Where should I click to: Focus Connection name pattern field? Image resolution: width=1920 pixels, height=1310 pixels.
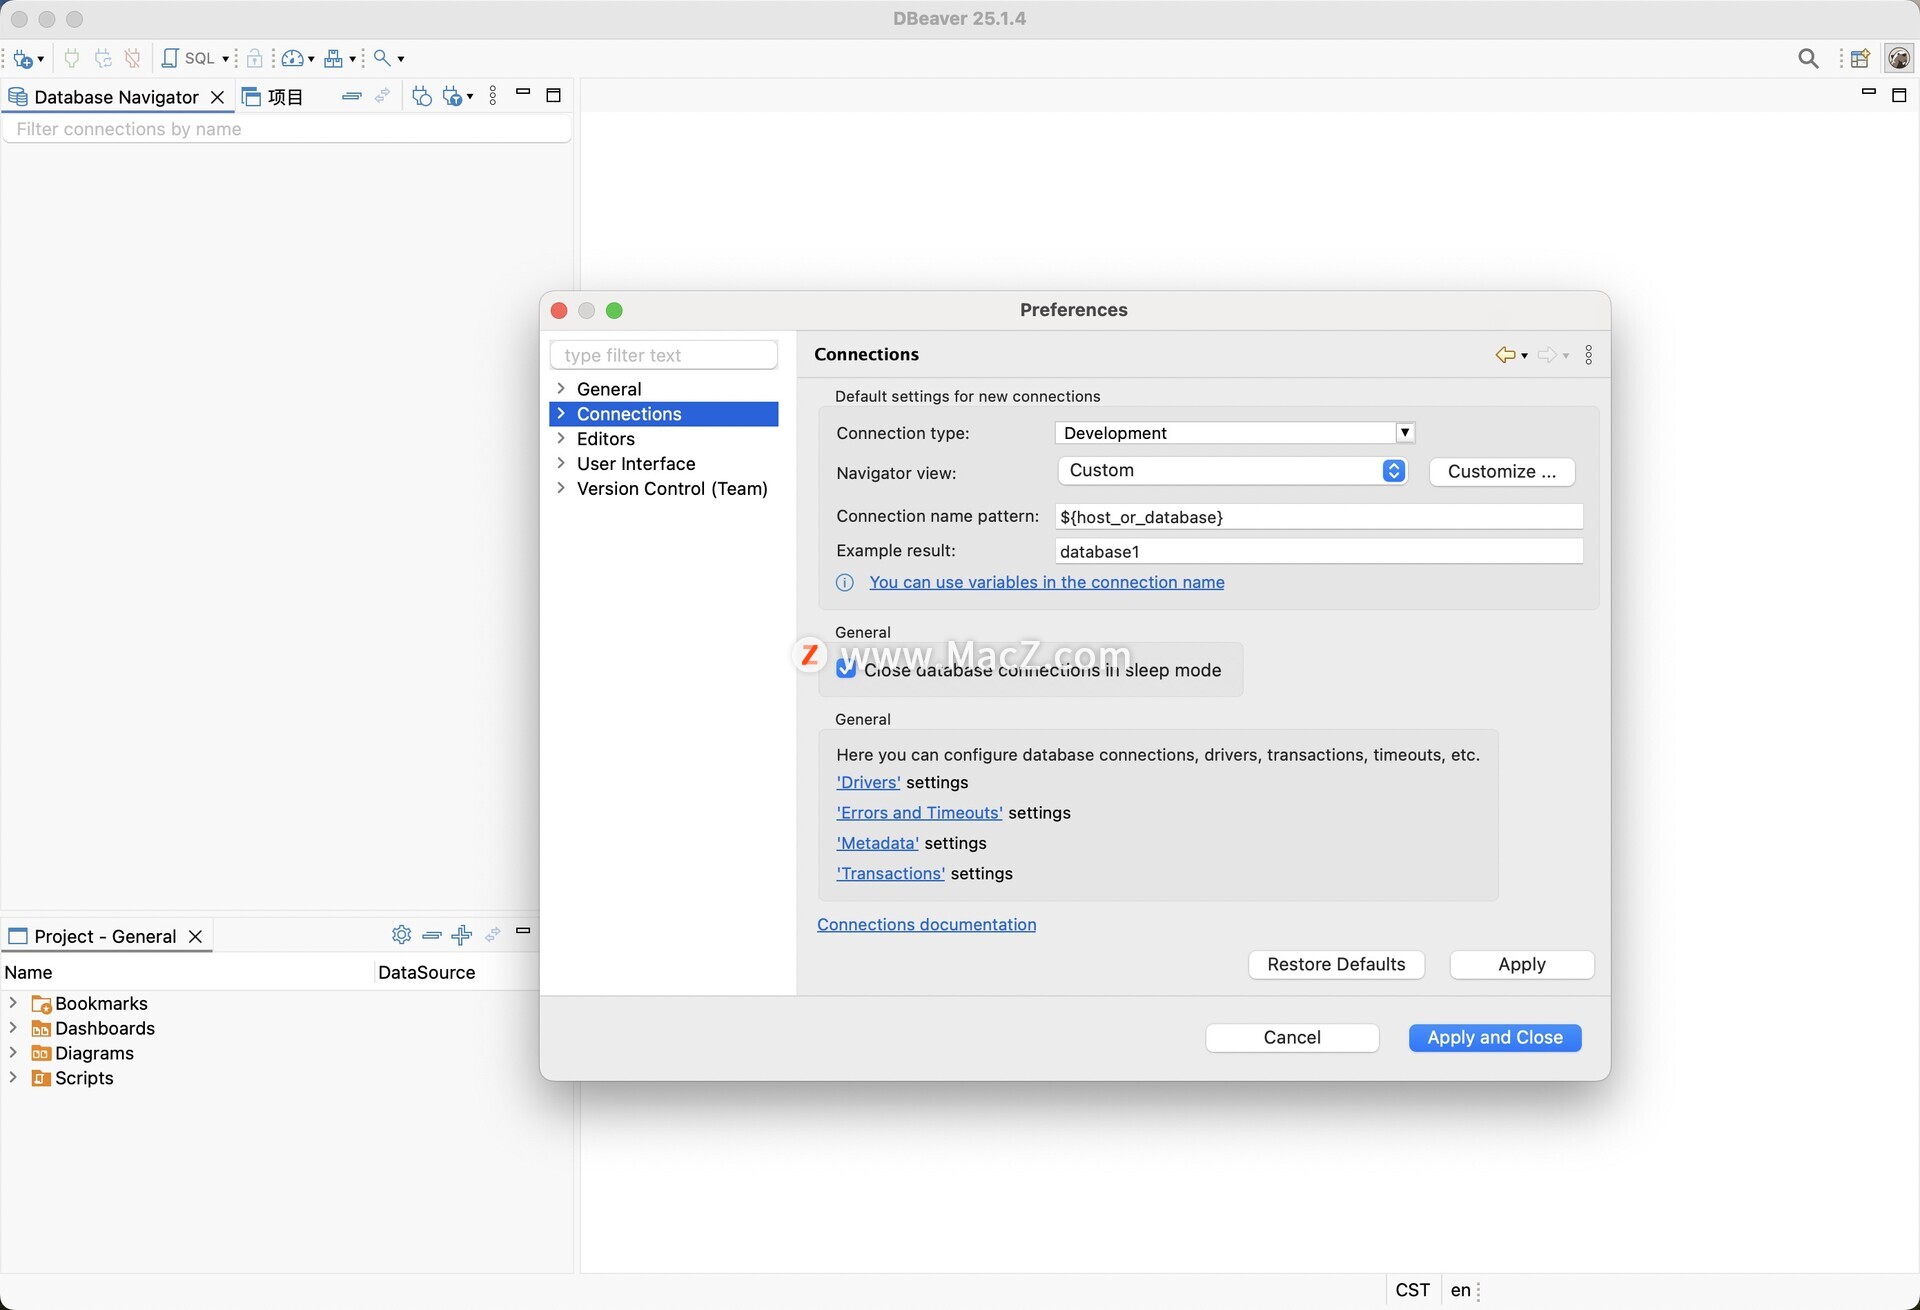pos(1319,517)
